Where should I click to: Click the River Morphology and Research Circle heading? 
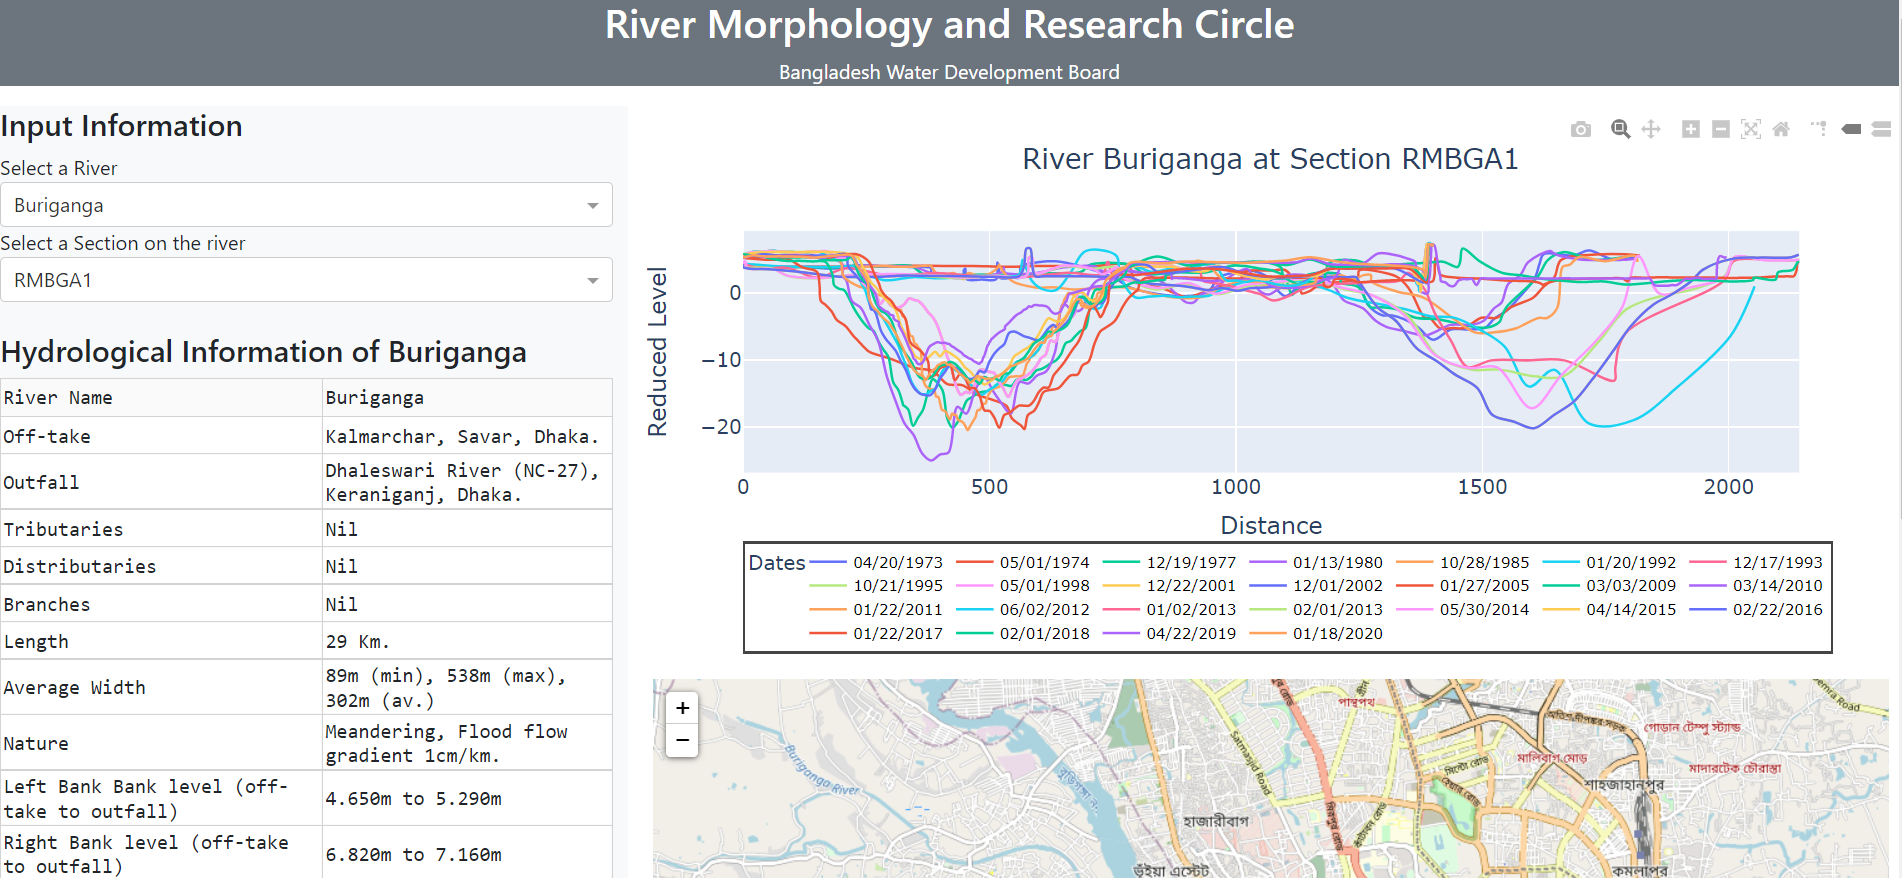[949, 25]
